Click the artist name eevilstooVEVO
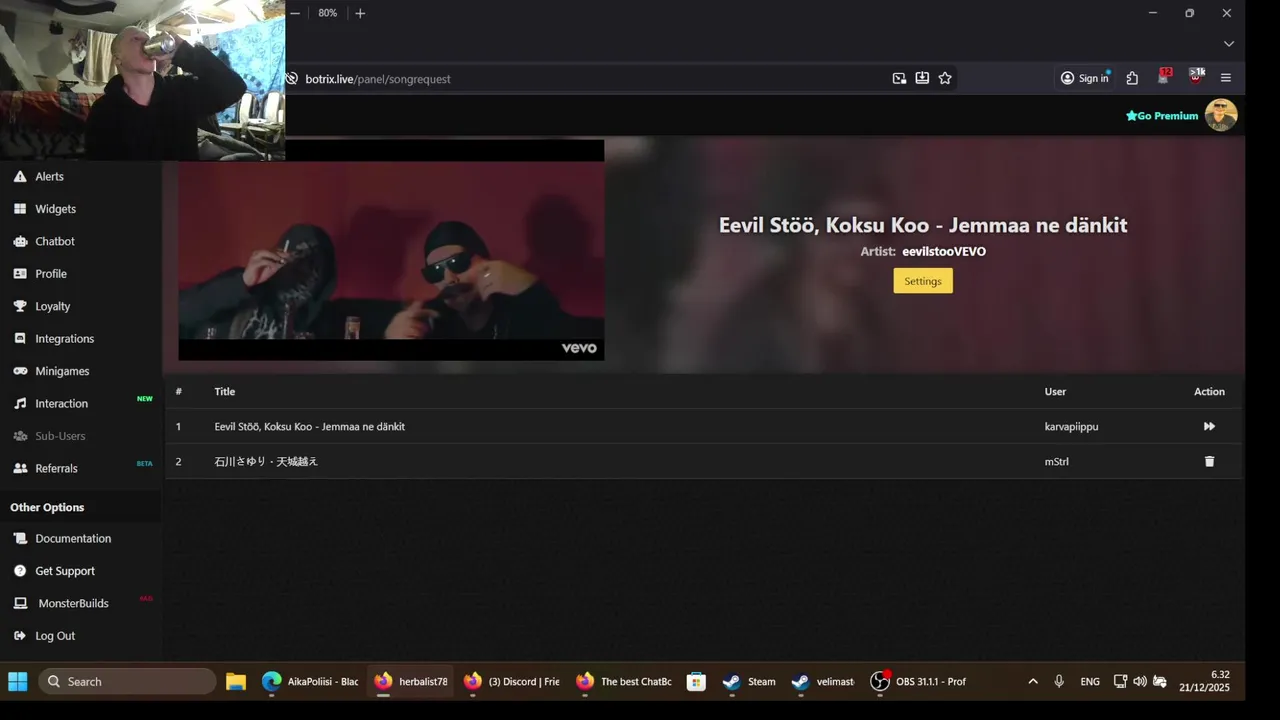The width and height of the screenshot is (1280, 720). pos(944,251)
